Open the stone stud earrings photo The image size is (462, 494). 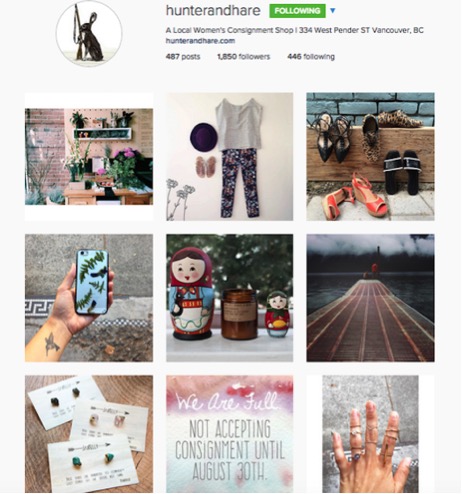click(89, 434)
